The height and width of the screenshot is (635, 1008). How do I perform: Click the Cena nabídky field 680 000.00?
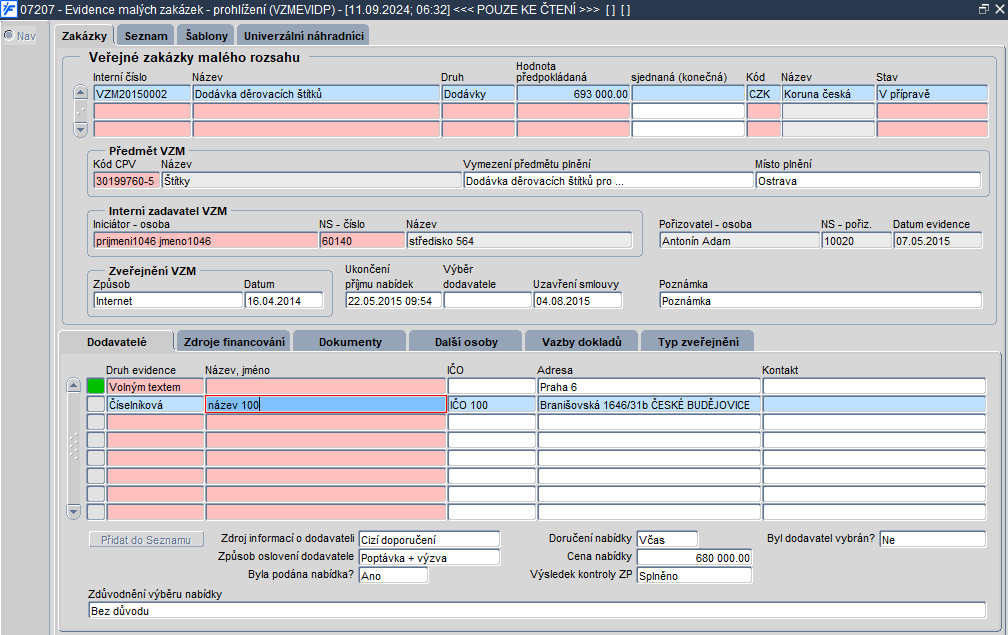coord(694,557)
